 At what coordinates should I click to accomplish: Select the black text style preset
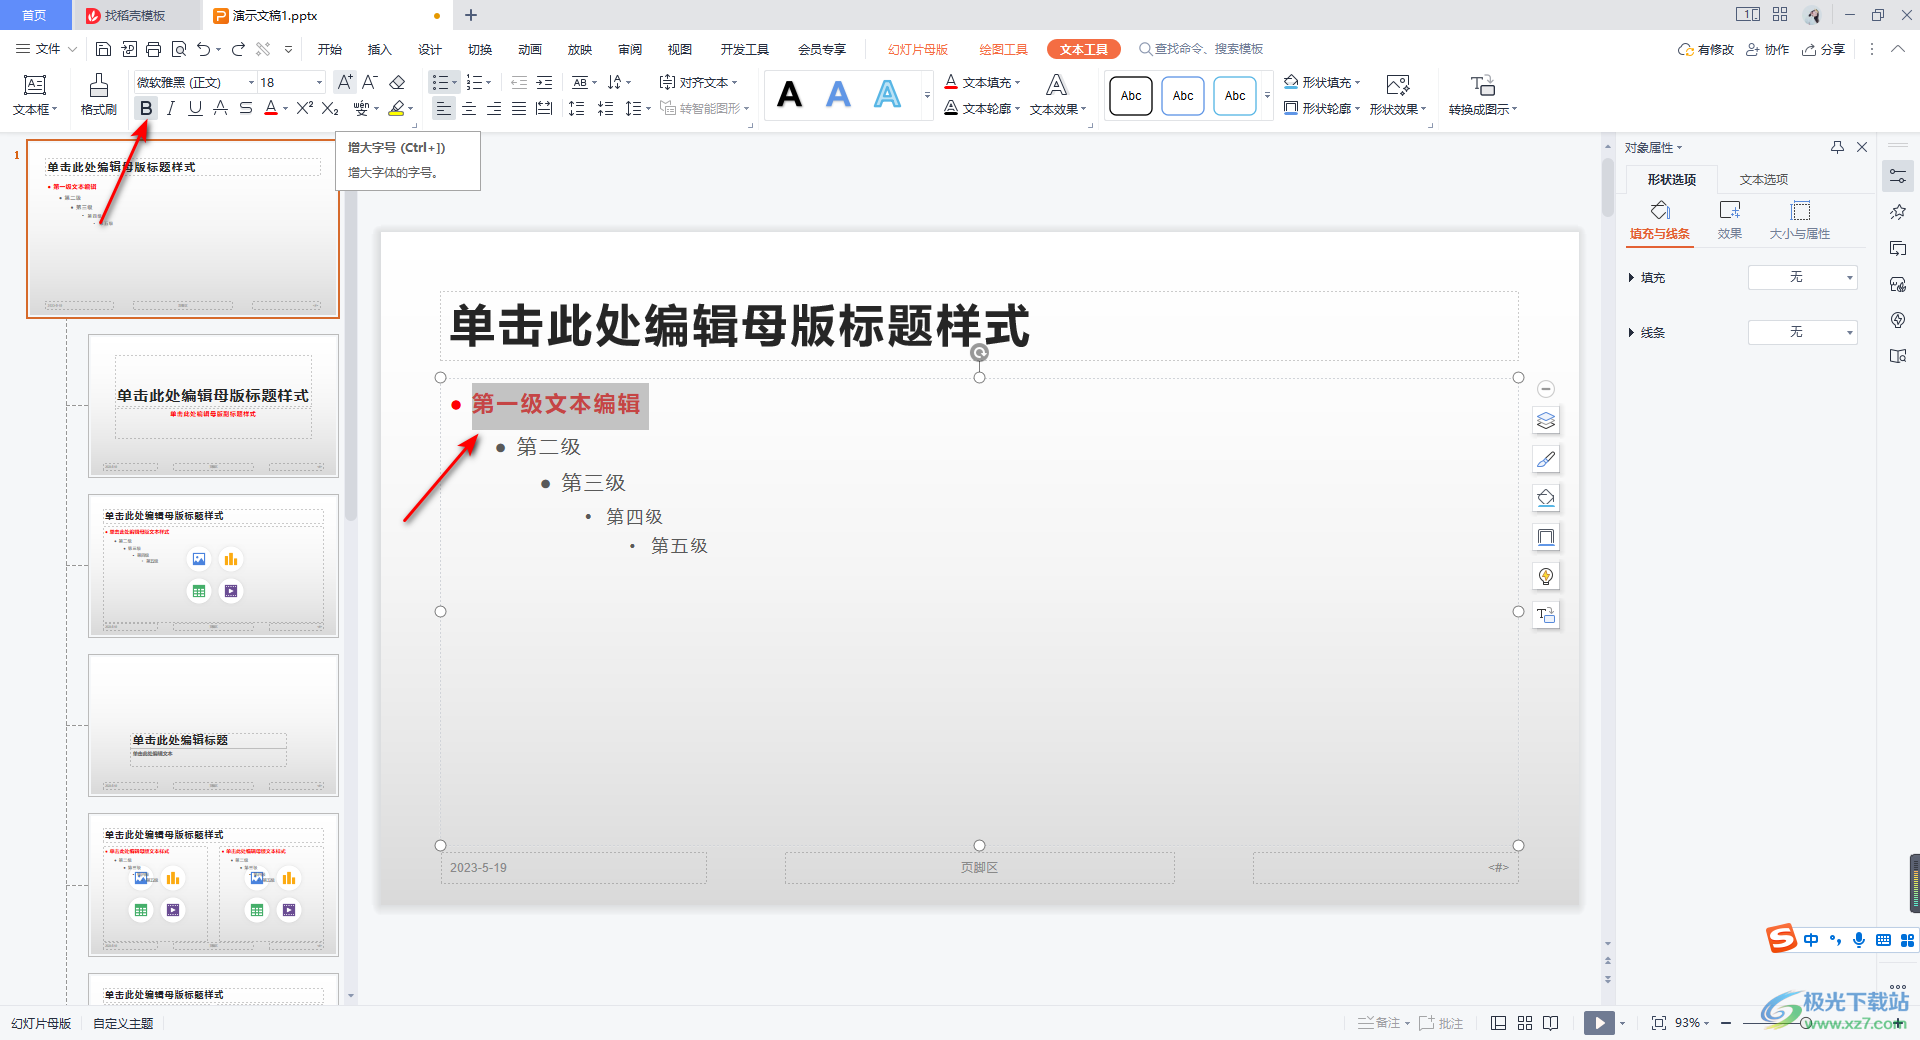790,95
